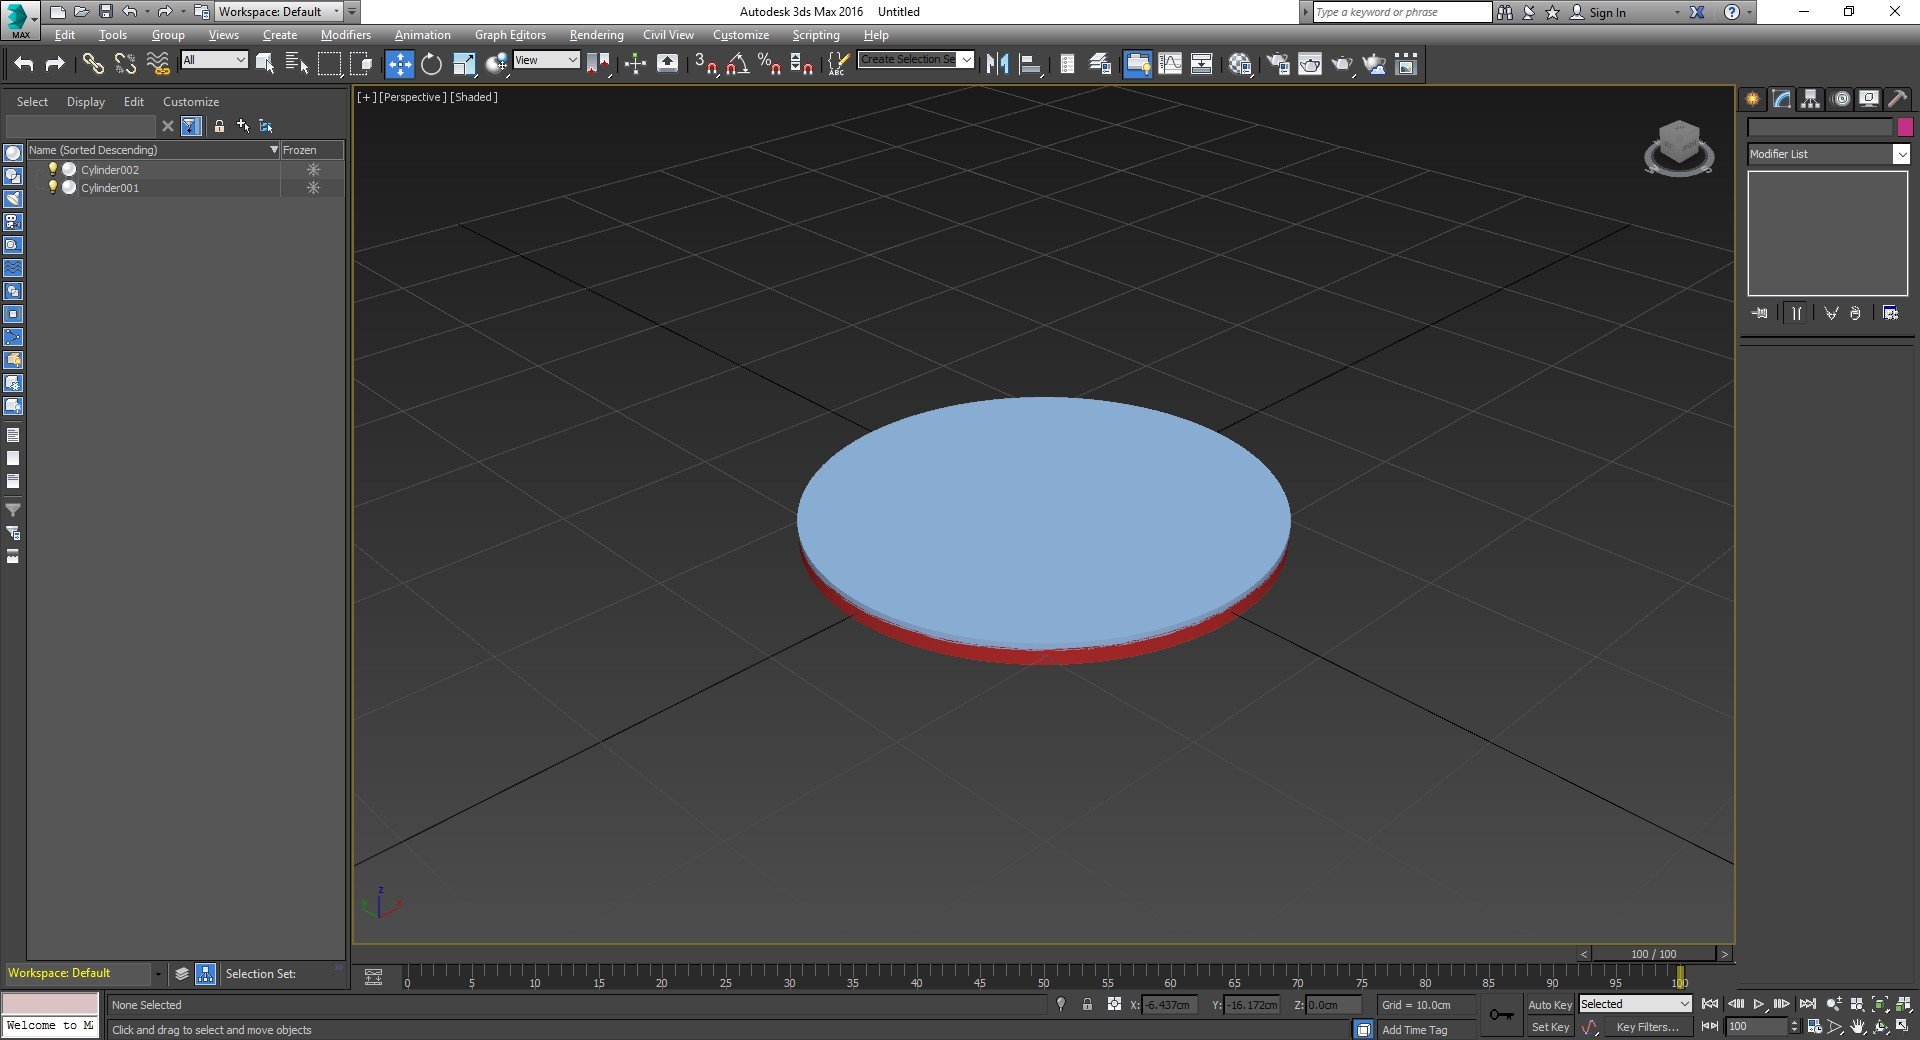
Task: Click the object color swatch
Action: click(x=1905, y=127)
